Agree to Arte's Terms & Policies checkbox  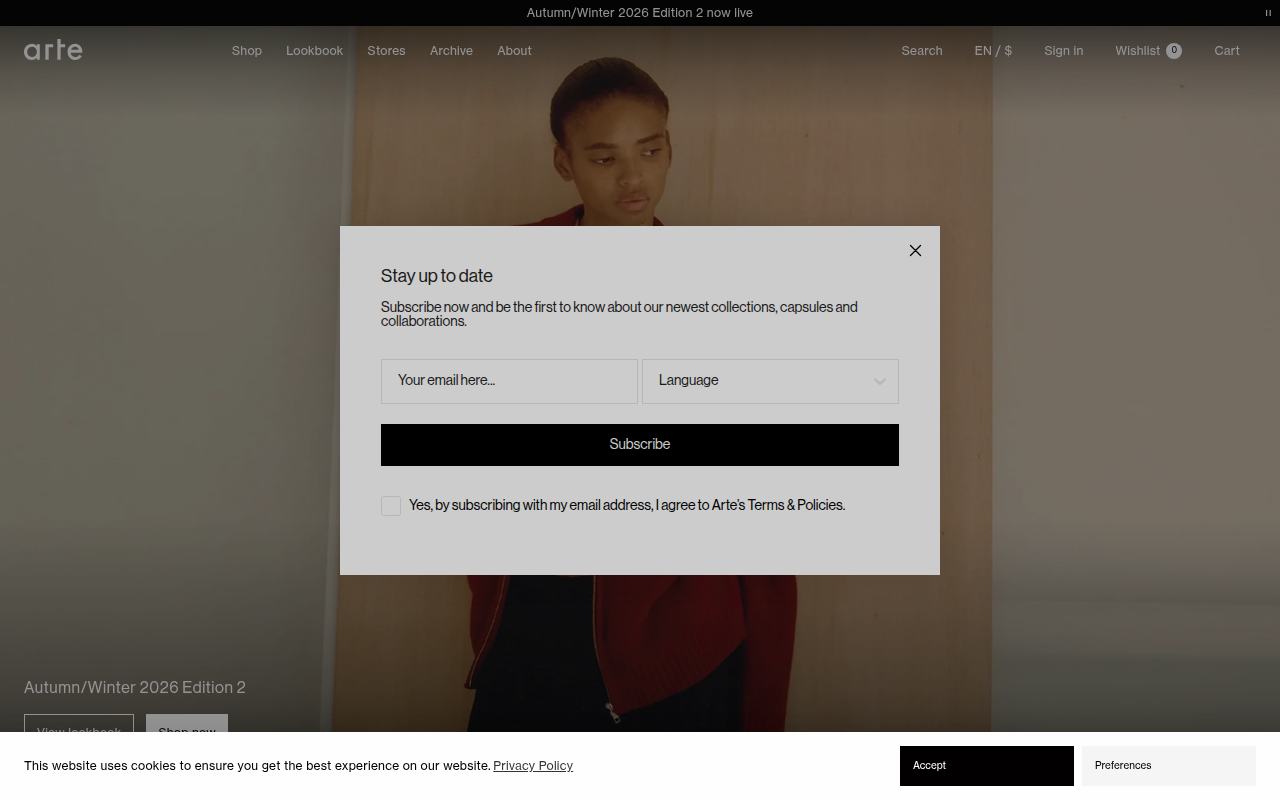[391, 506]
